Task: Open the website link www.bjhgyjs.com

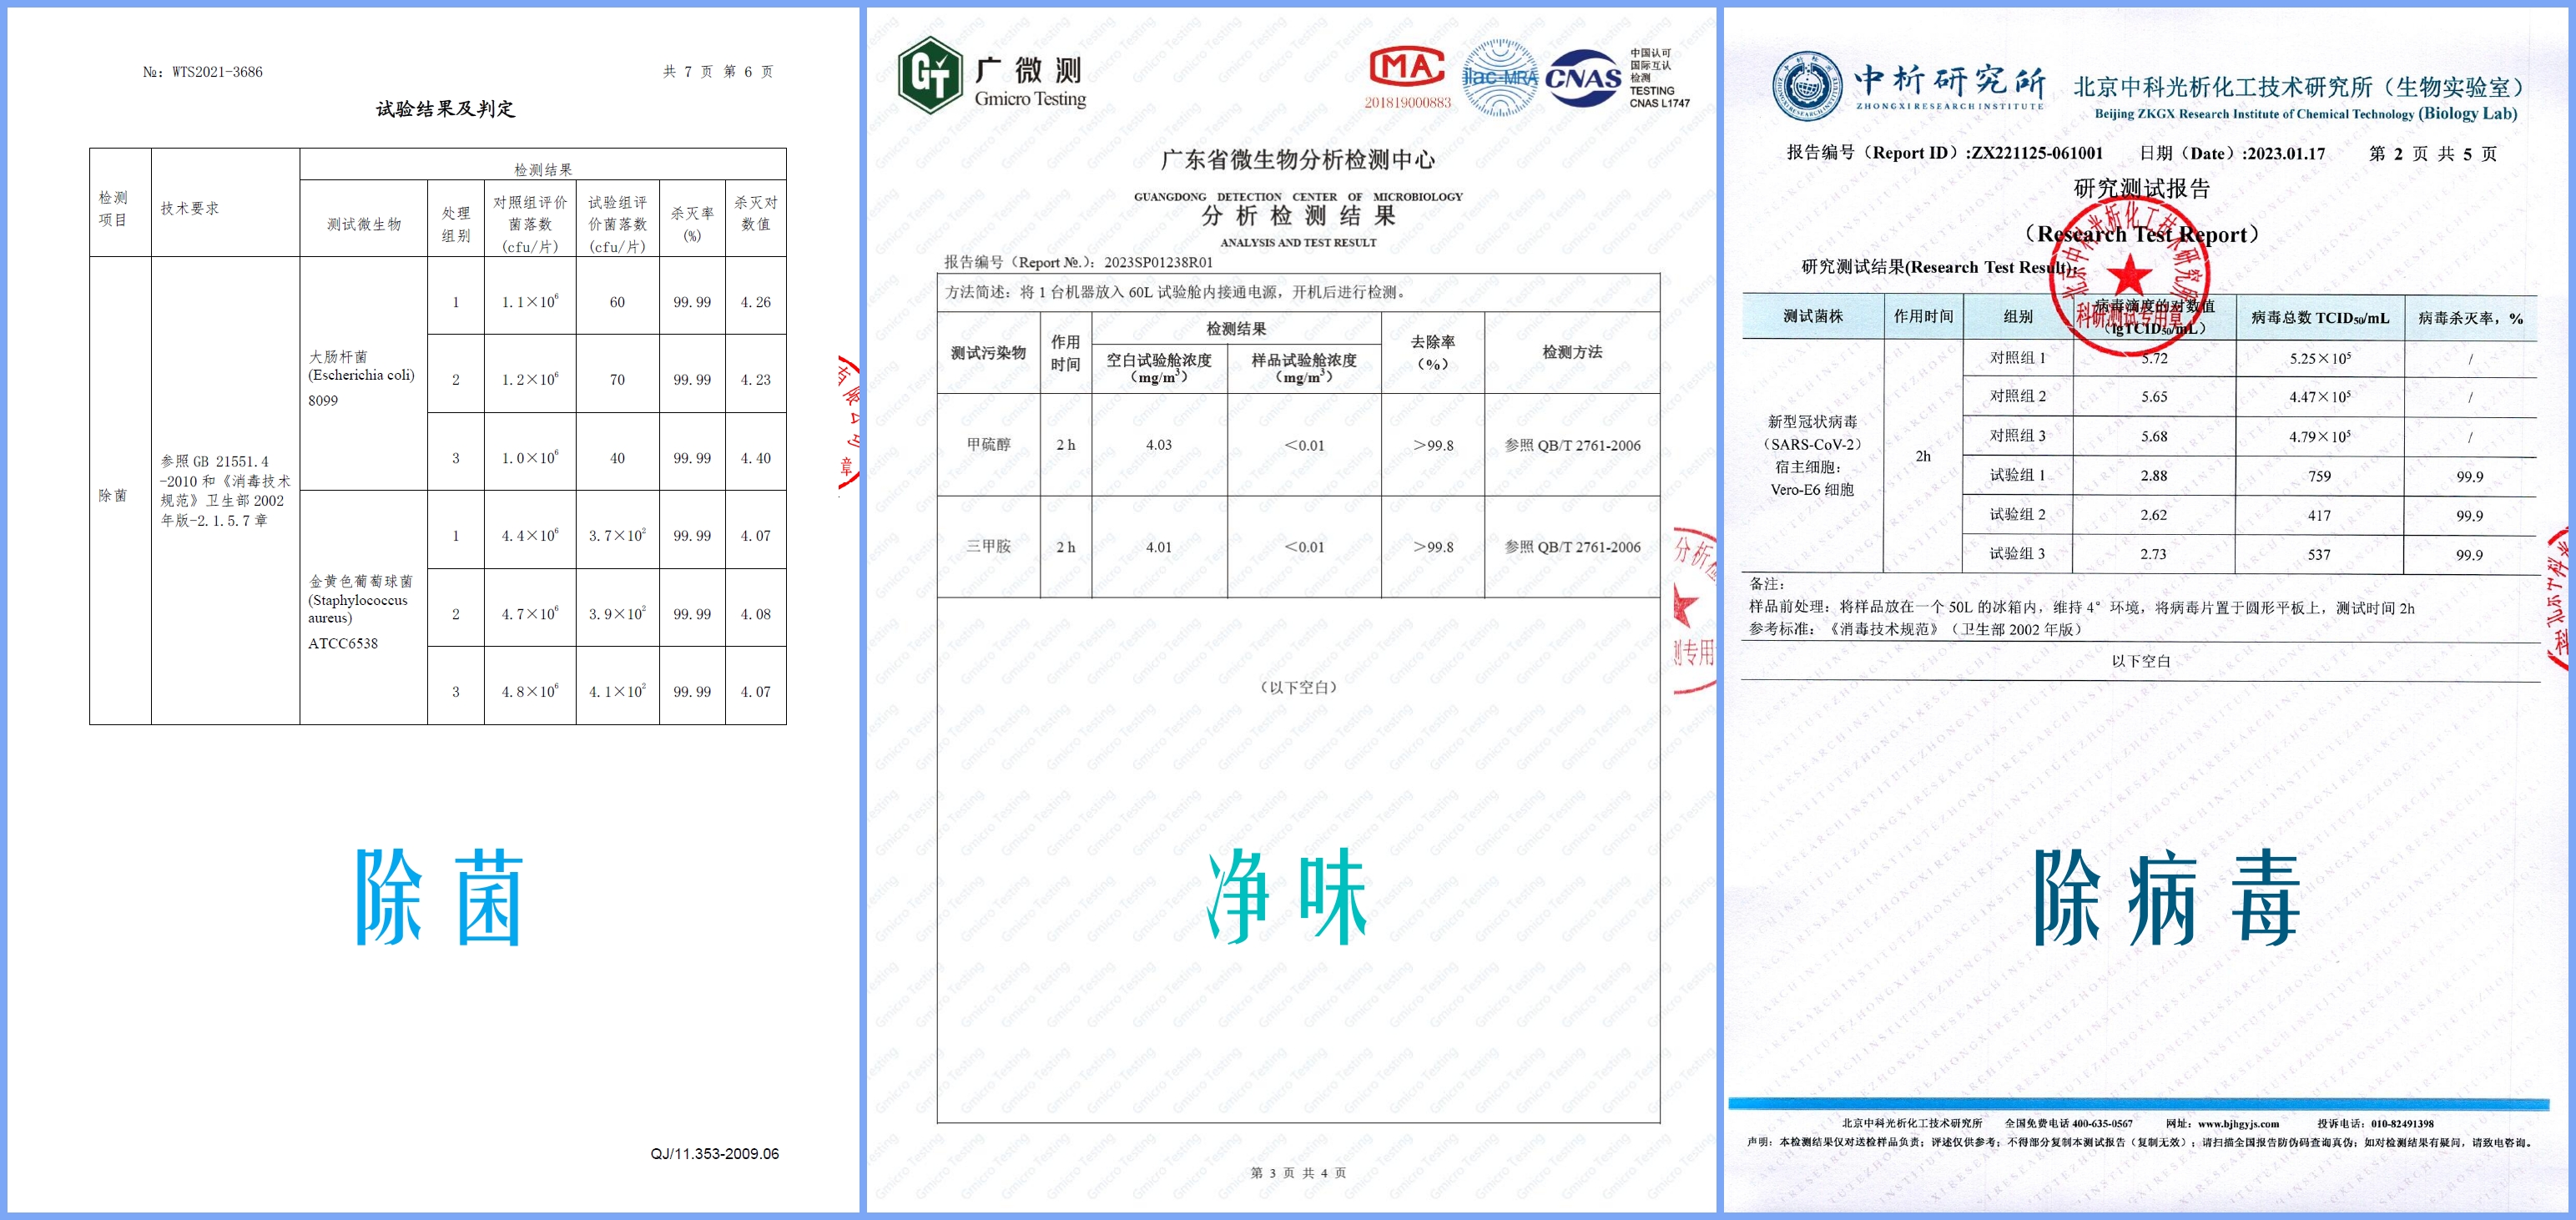Action: click(2238, 1123)
